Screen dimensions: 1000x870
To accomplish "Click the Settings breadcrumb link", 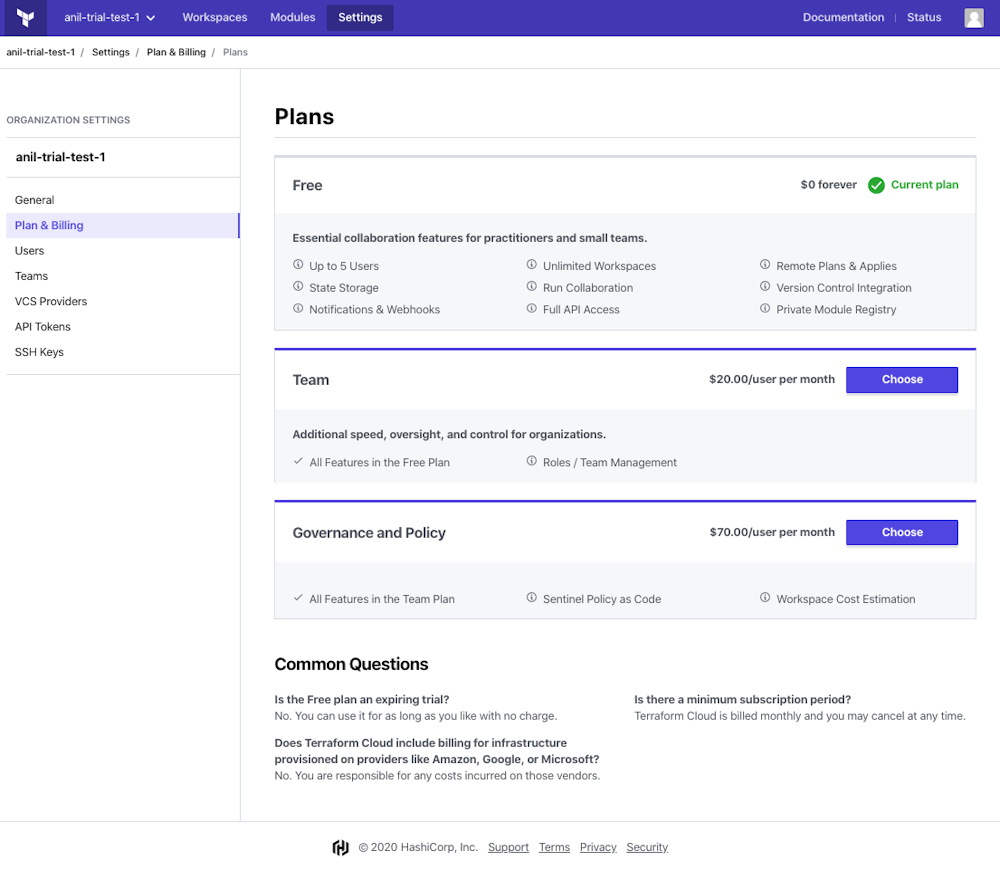I will tap(110, 52).
